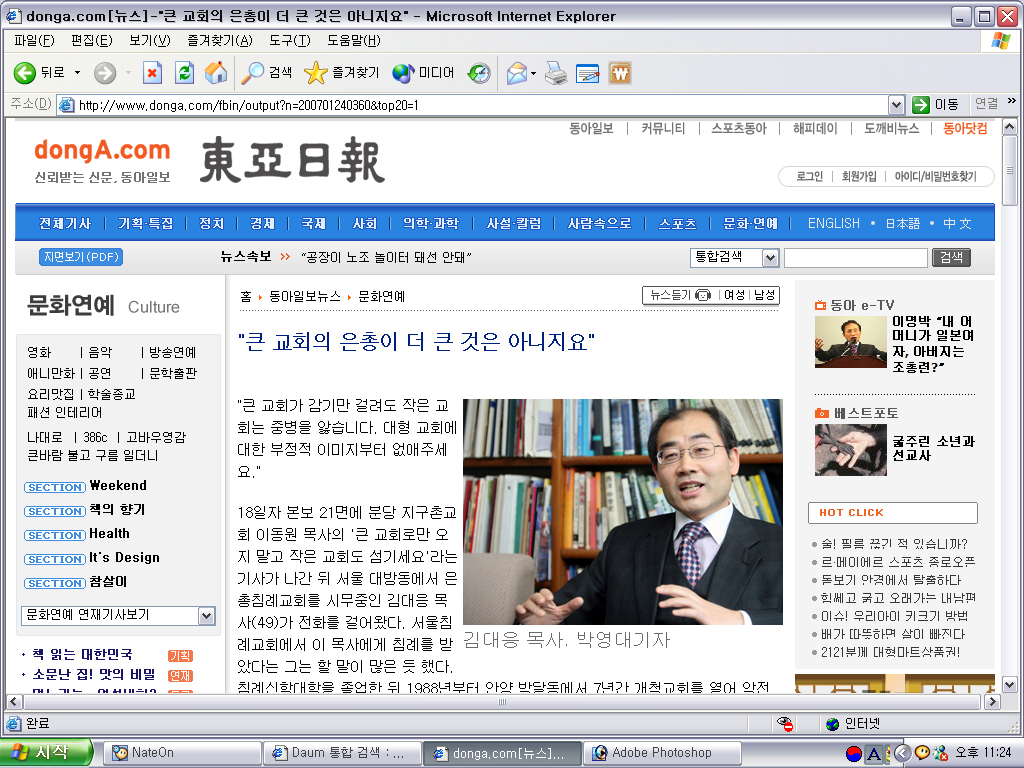The height and width of the screenshot is (768, 1024).
Task: Open the Mail envelope toolbar icon
Action: (x=517, y=72)
